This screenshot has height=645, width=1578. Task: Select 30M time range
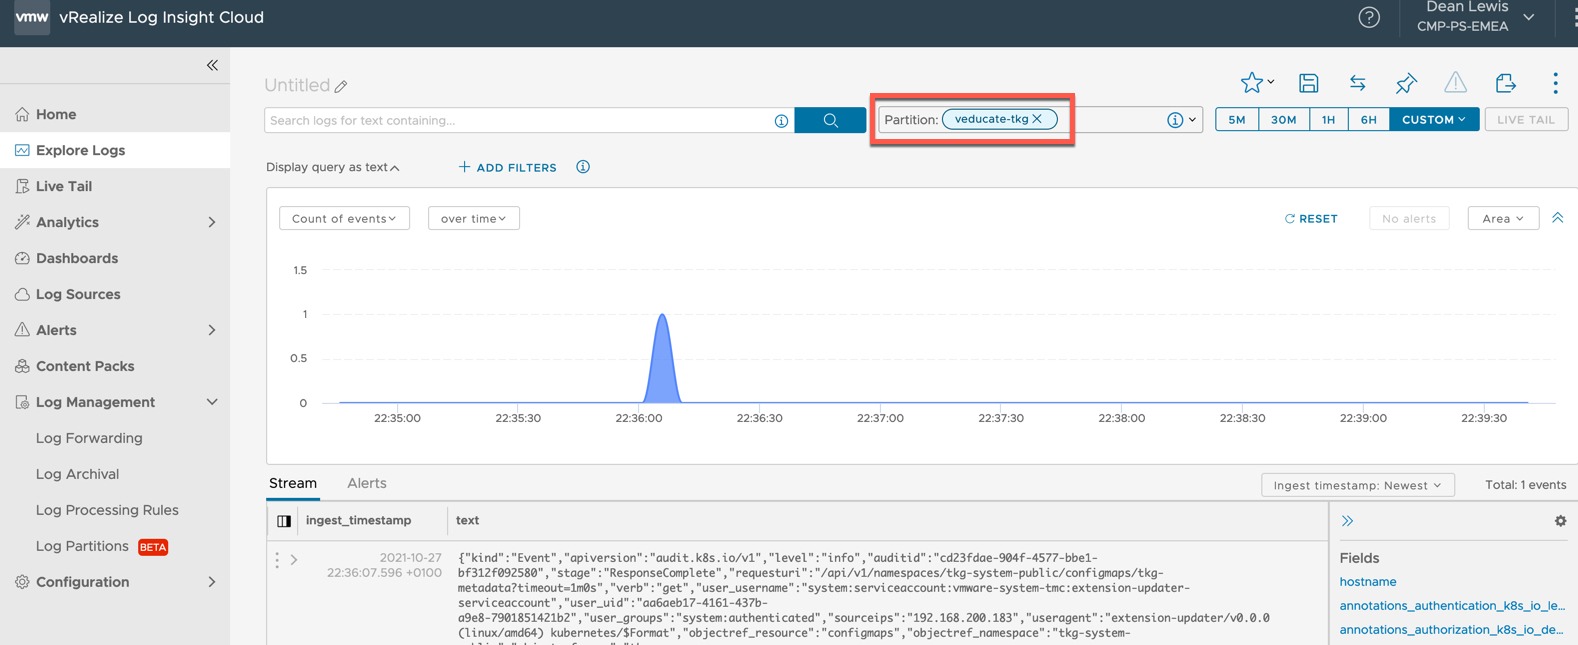tap(1283, 119)
